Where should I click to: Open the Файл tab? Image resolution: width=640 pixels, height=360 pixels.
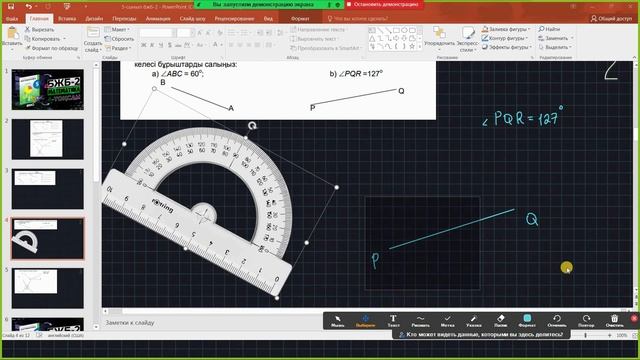point(12,19)
